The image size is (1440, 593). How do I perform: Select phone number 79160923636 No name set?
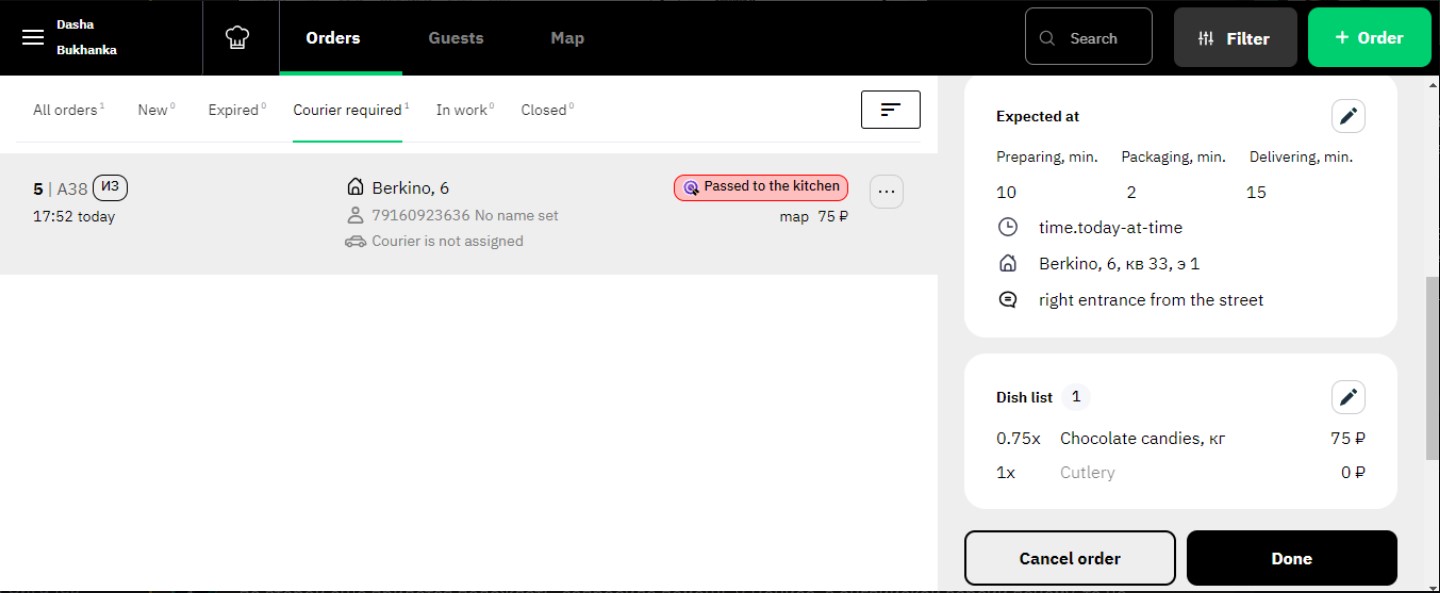(465, 215)
